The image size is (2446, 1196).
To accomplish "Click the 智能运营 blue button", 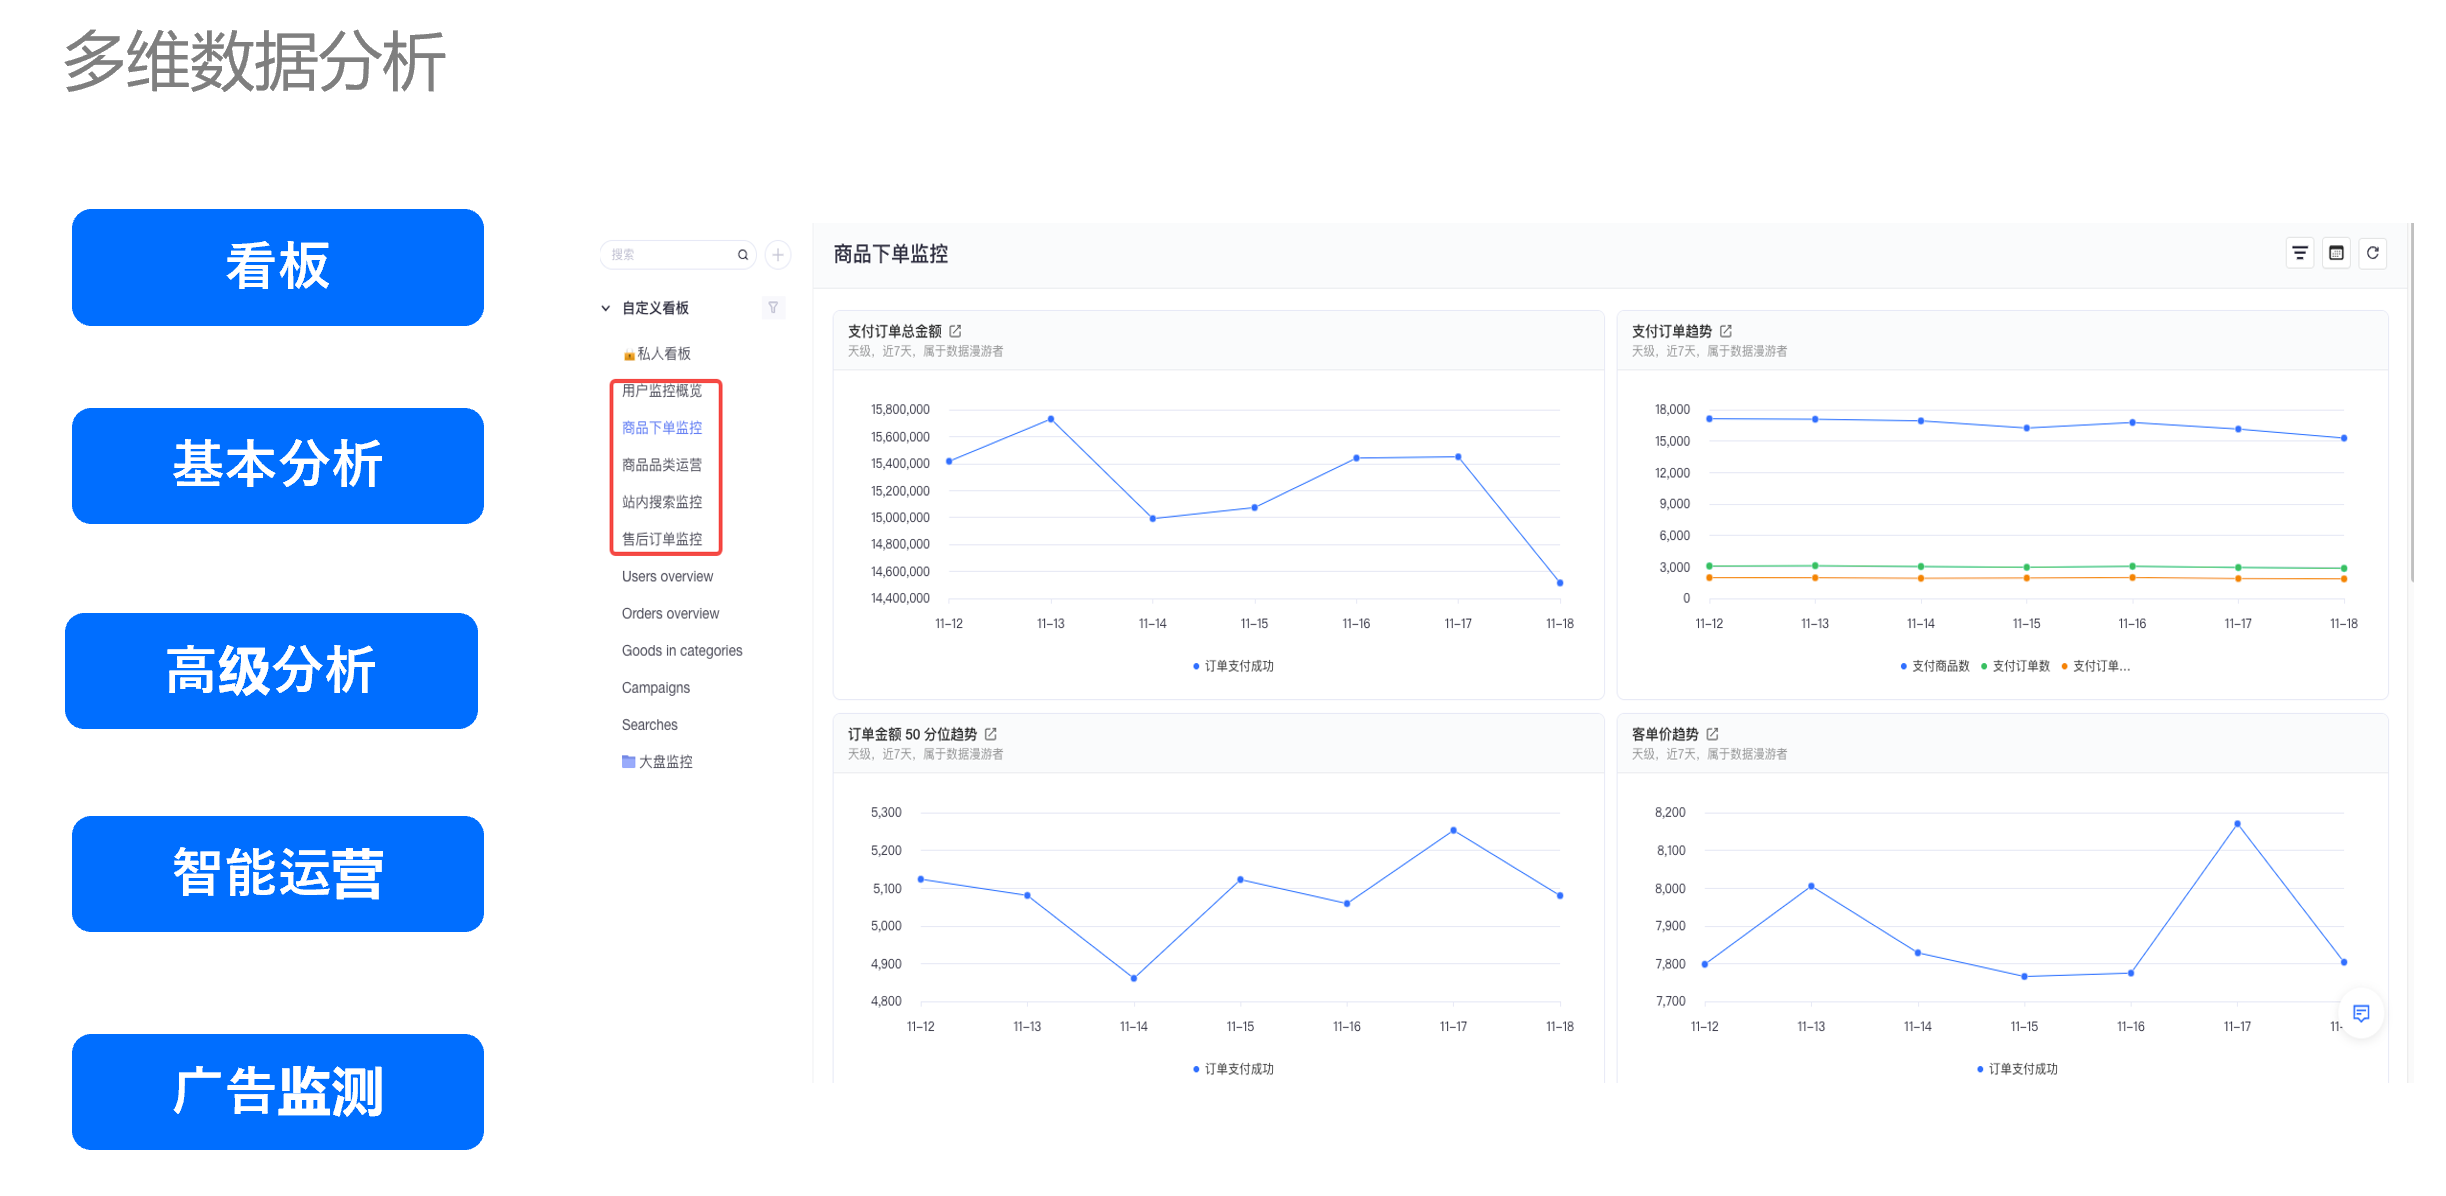I will [277, 874].
